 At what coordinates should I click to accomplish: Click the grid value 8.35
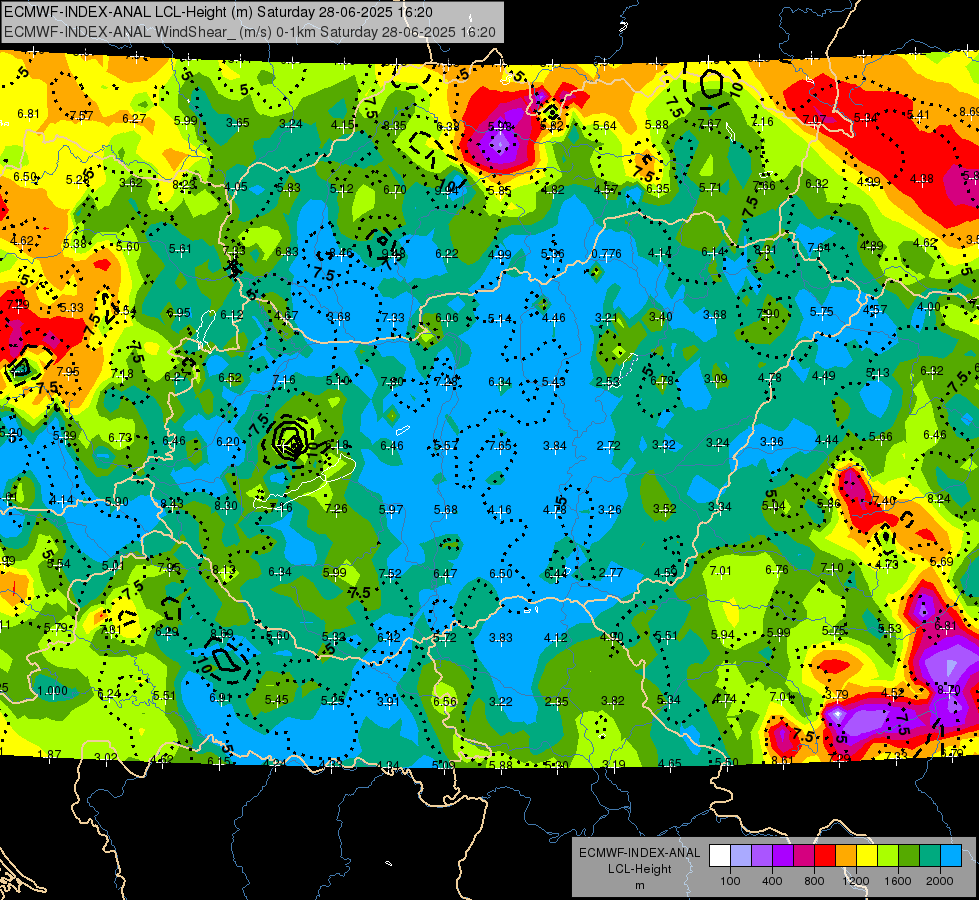[395, 126]
